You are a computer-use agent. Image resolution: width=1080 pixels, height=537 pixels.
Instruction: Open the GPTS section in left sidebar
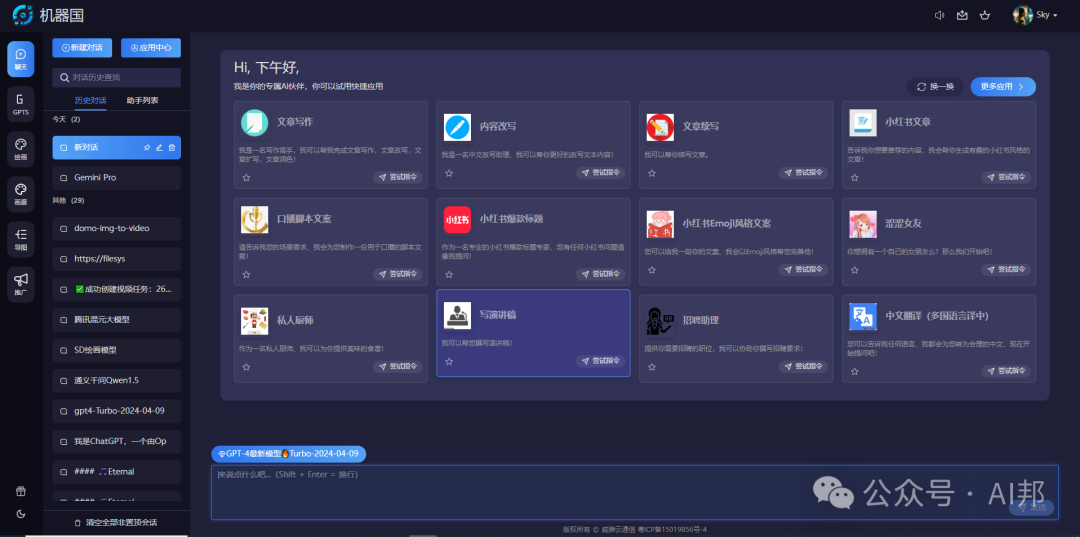tap(20, 104)
